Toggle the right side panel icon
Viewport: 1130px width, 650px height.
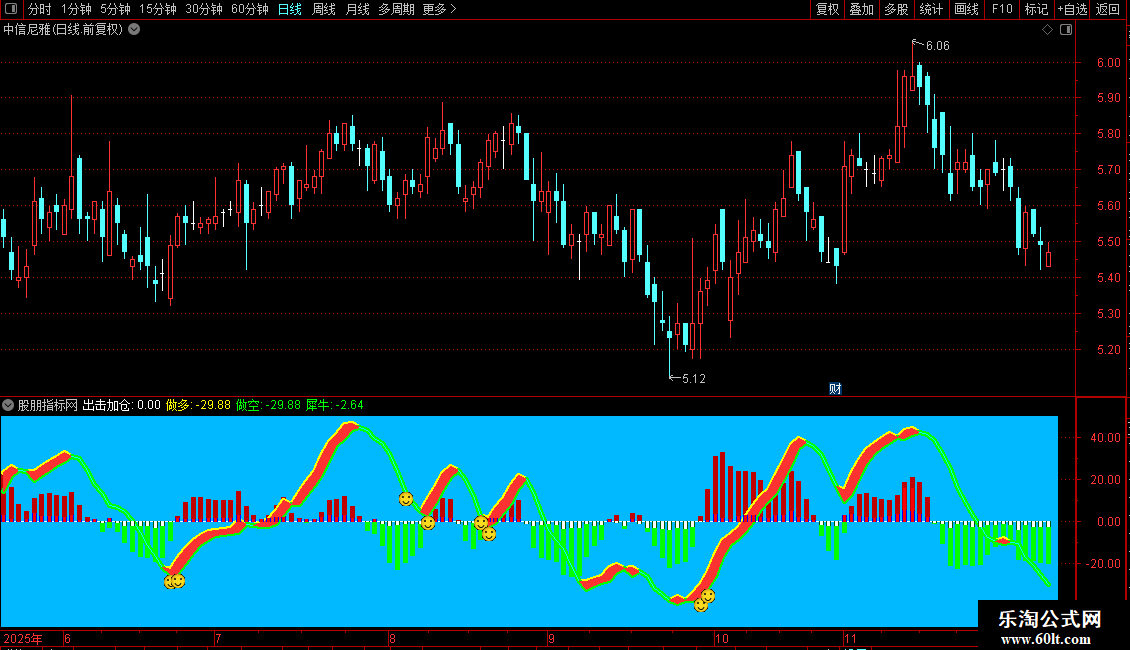[x=1066, y=30]
